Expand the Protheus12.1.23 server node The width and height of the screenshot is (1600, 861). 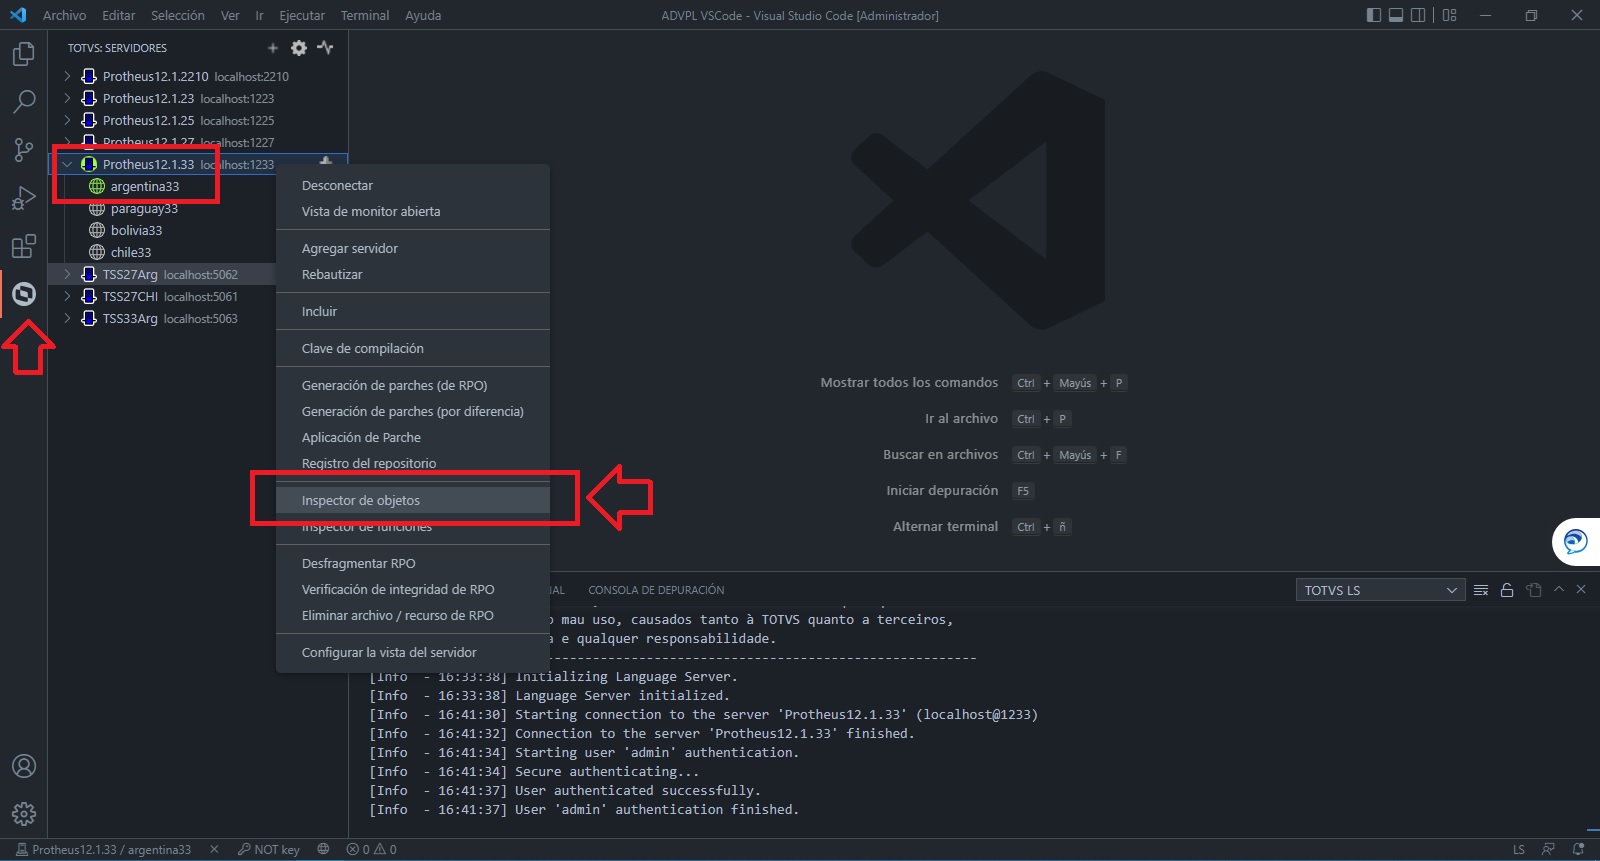(x=67, y=98)
